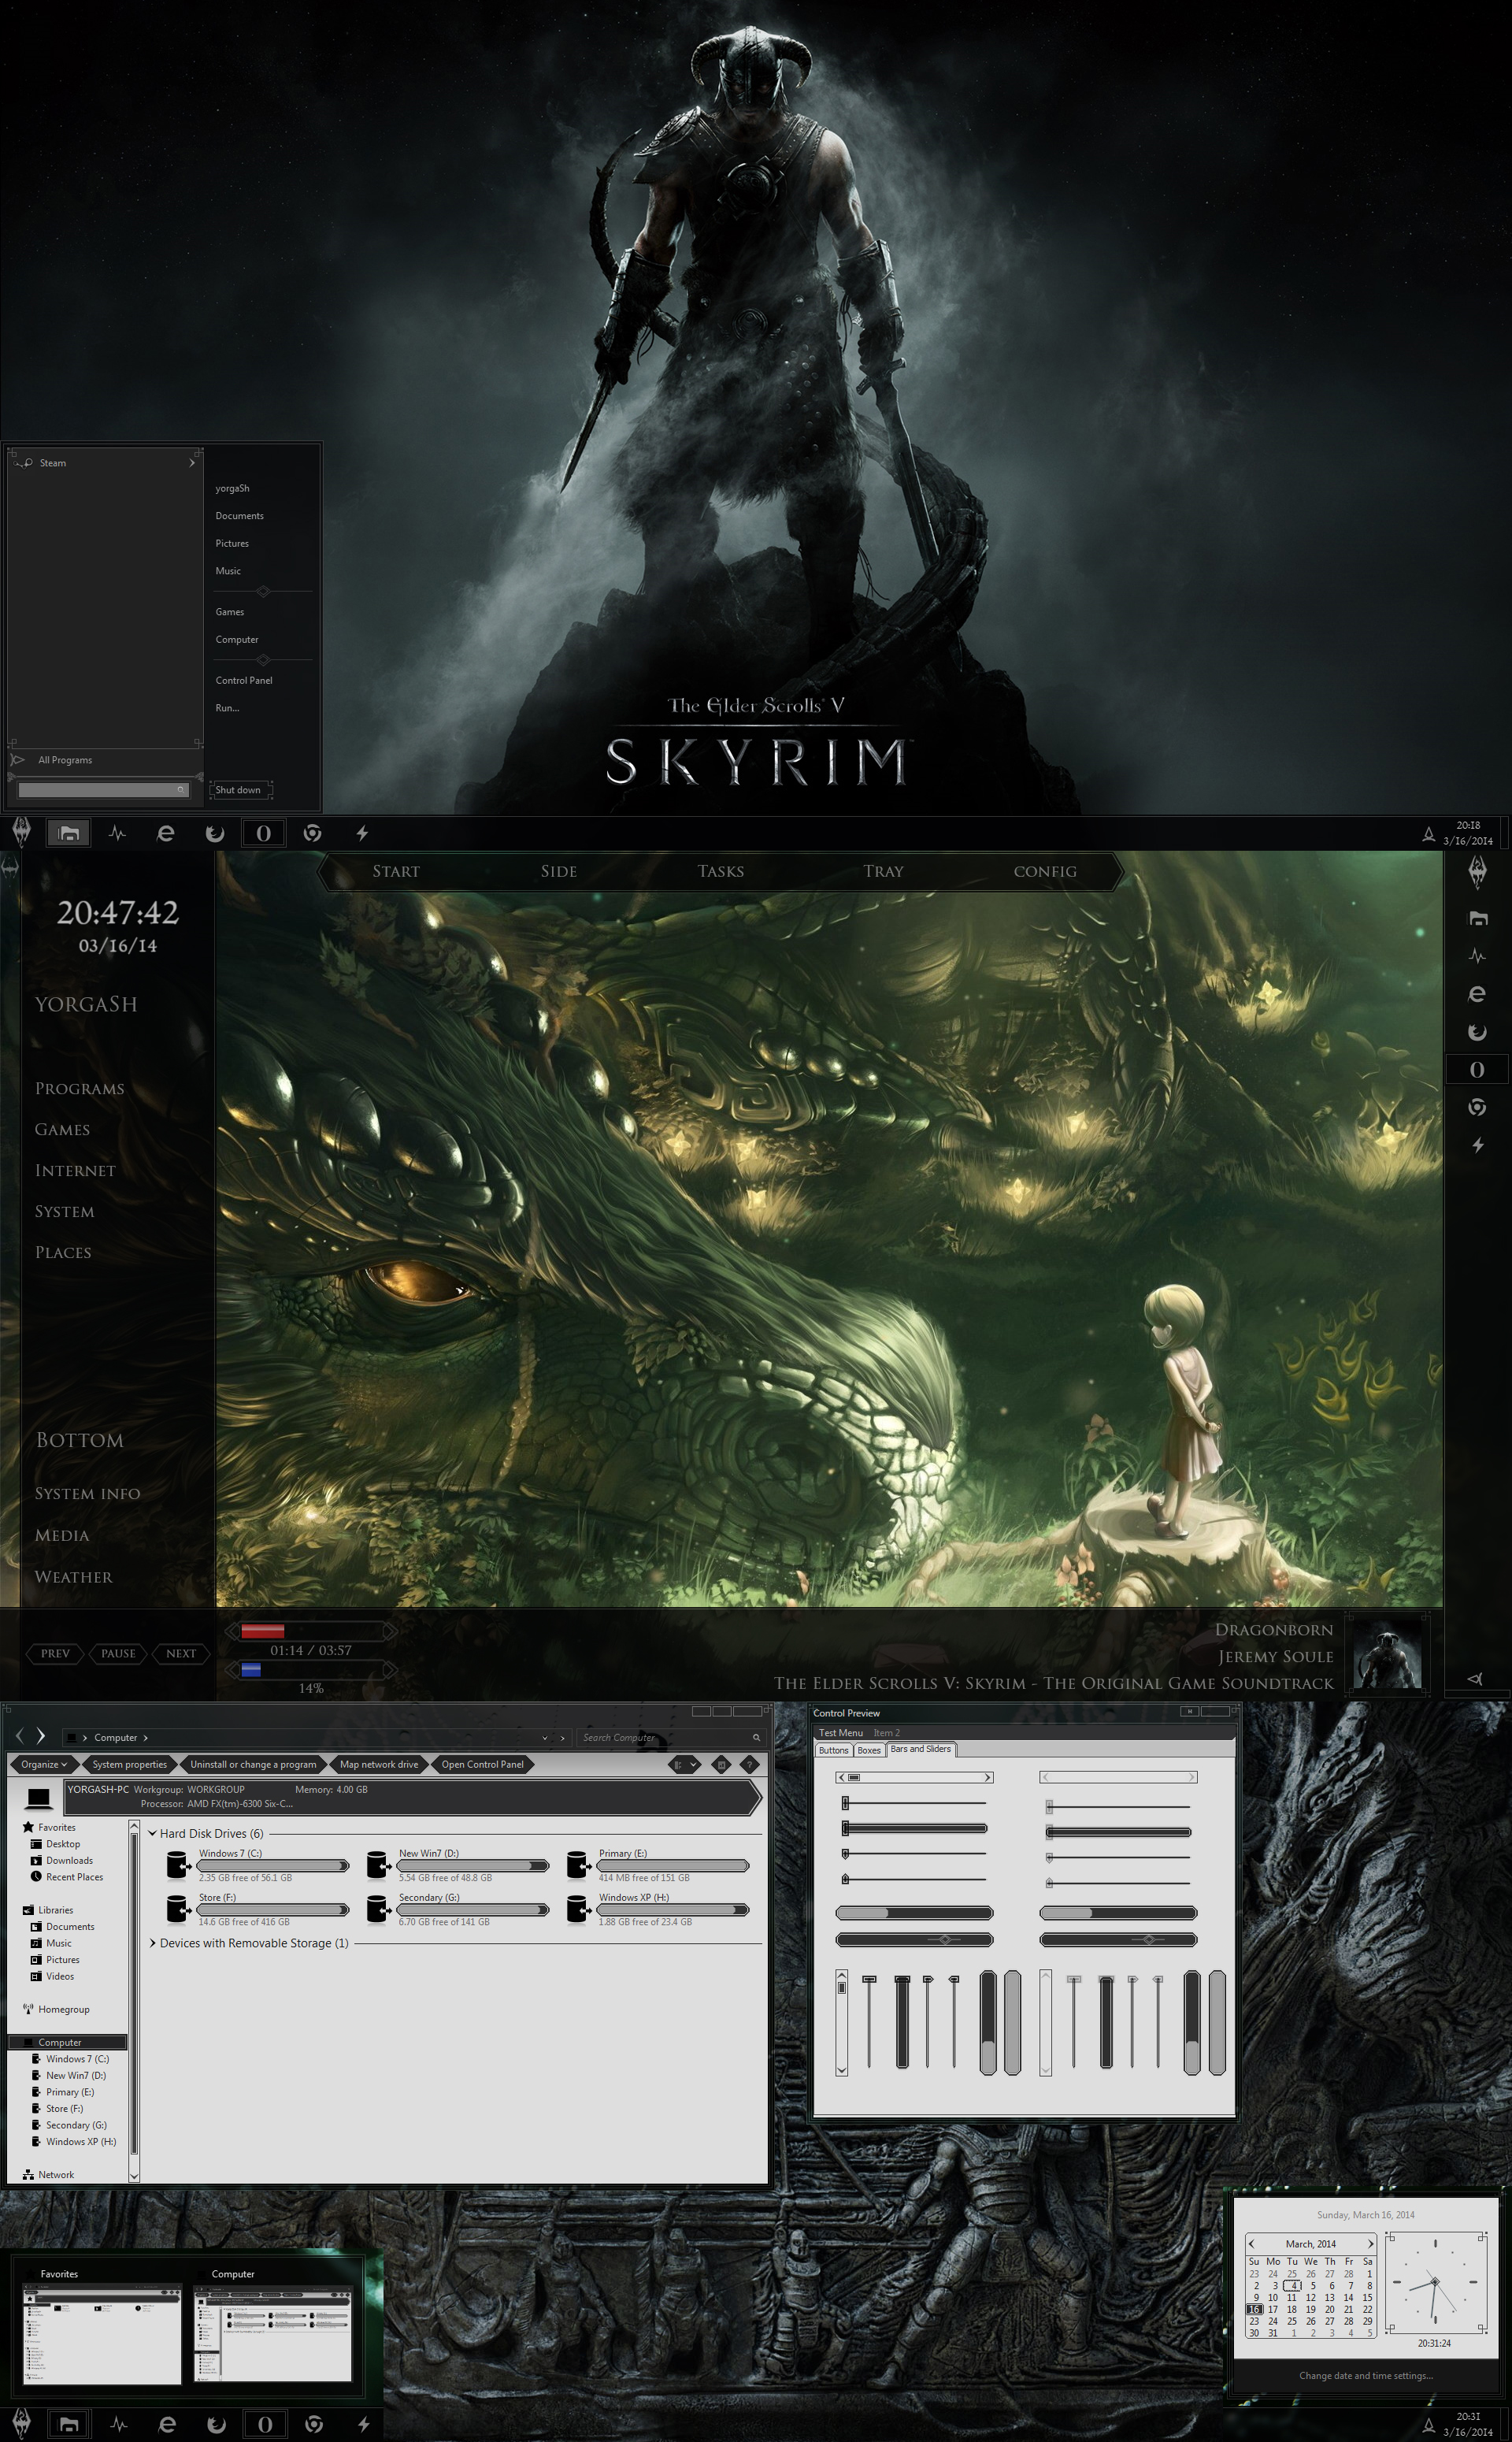
Task: Open the Windows 7 (C:) drive icon
Action: click(178, 1865)
